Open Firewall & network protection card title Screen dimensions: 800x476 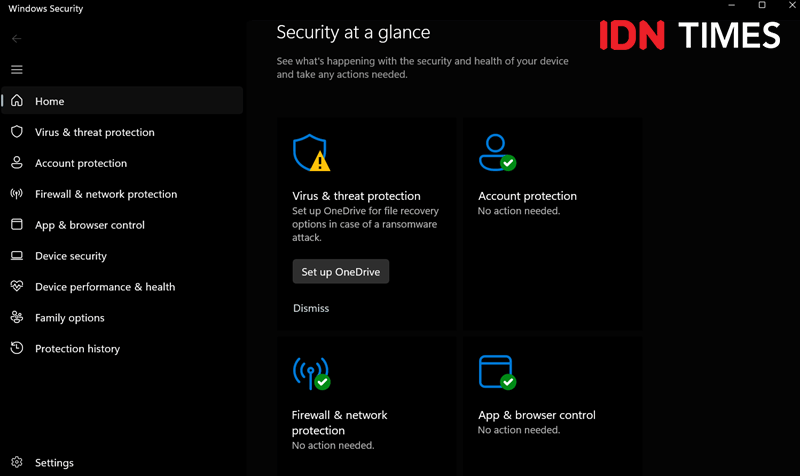339,422
